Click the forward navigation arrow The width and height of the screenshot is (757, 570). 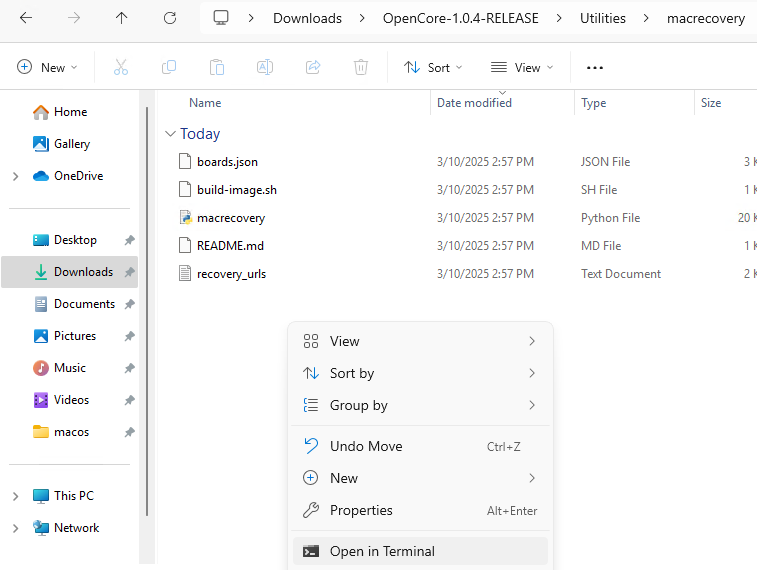[74, 18]
